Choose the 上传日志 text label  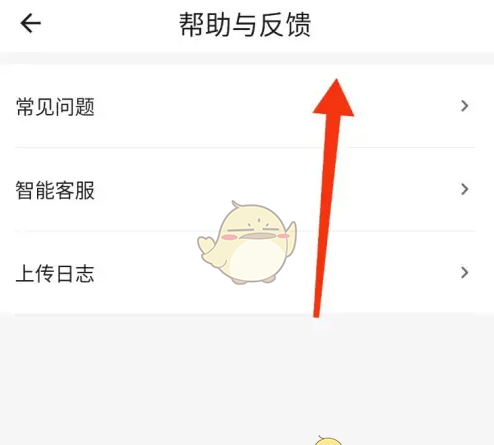click(x=55, y=273)
